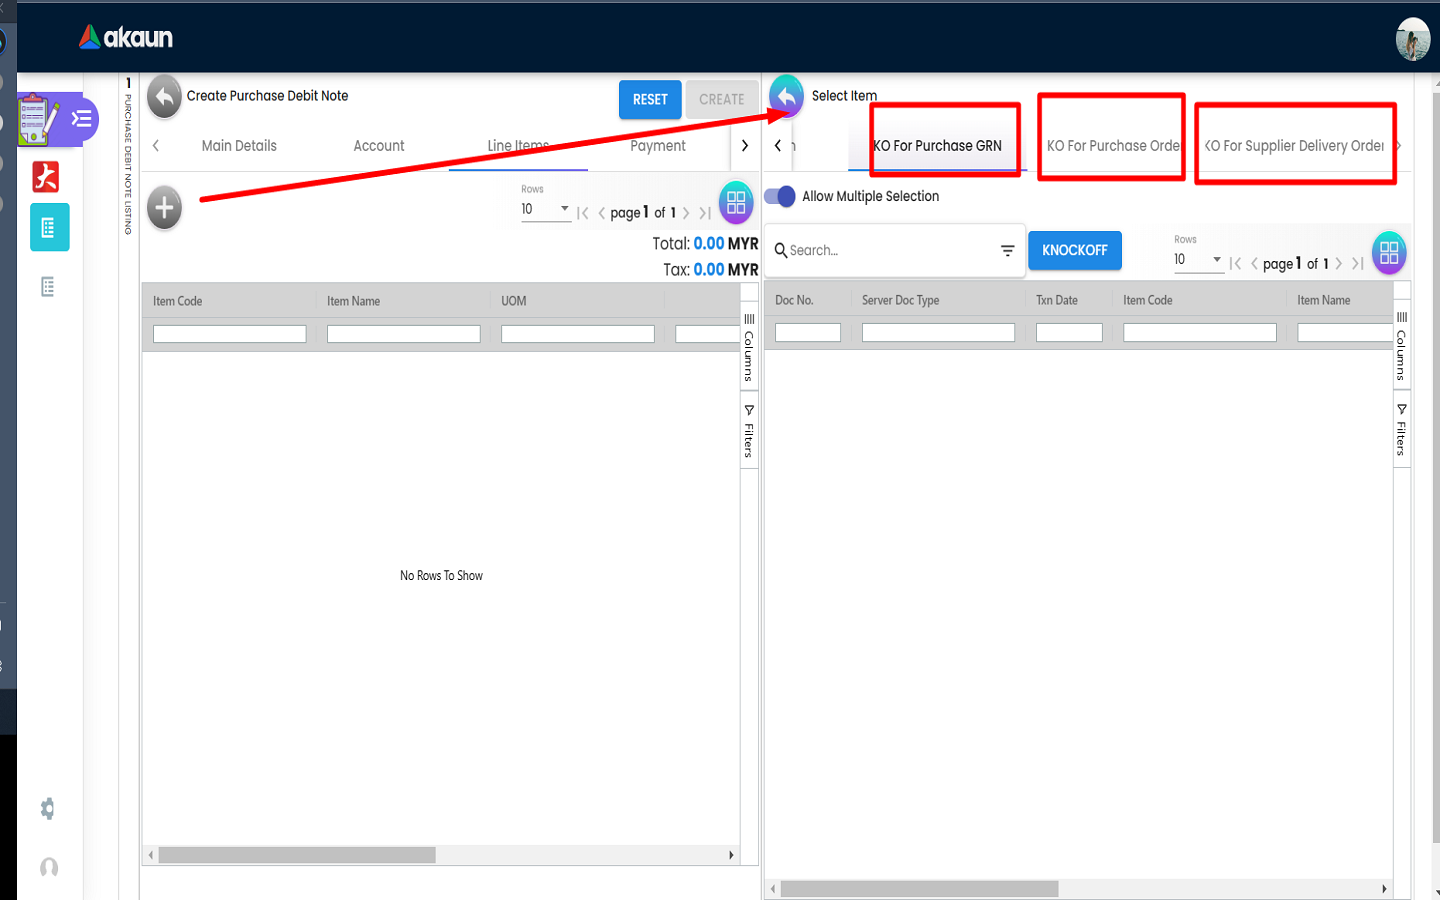
Task: Open the user profile avatar
Action: coord(1413,39)
